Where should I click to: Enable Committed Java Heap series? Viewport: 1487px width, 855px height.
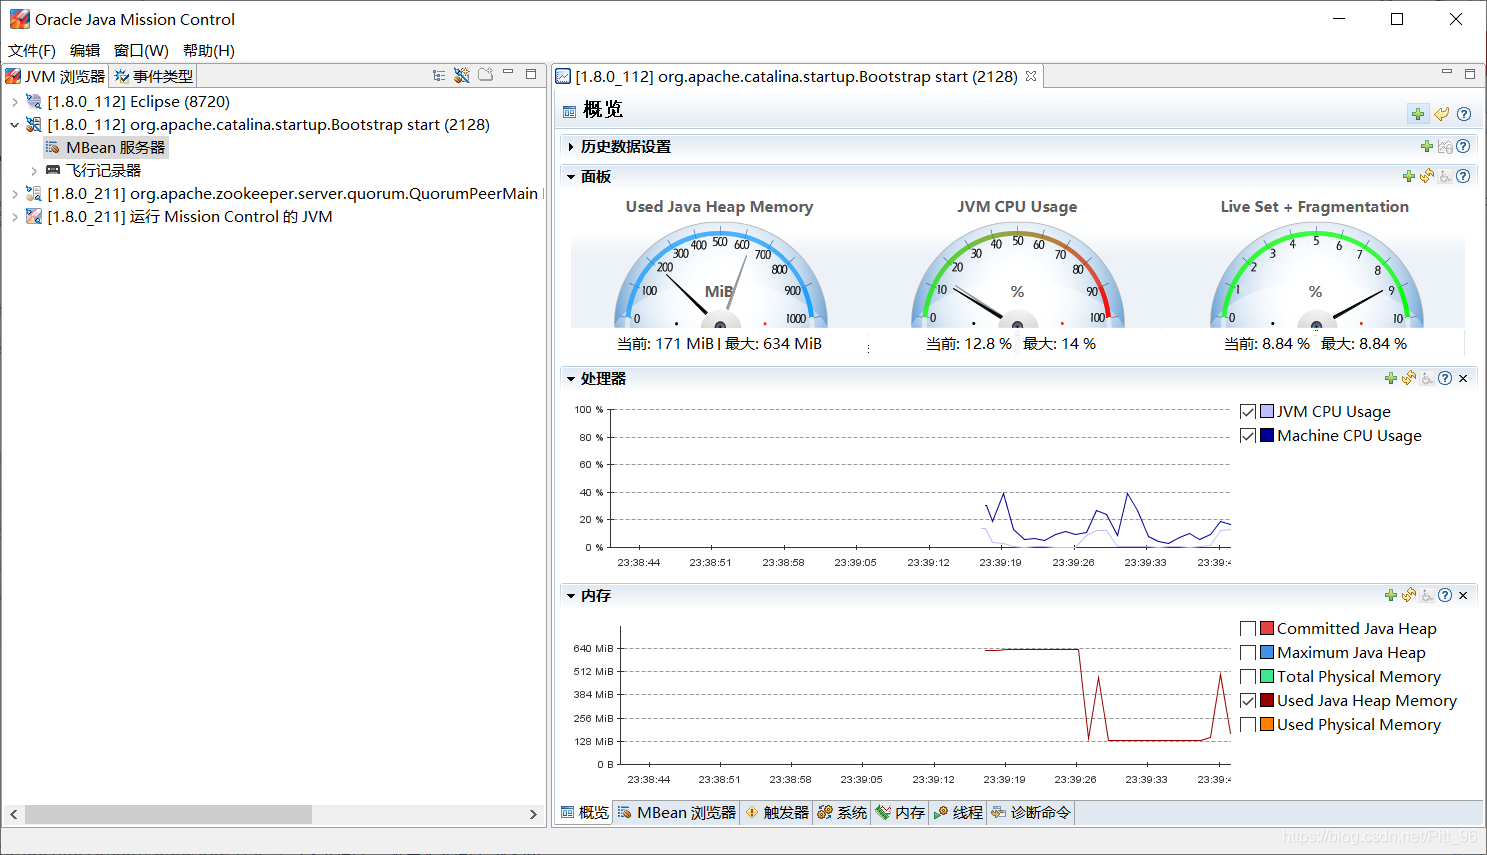1248,628
